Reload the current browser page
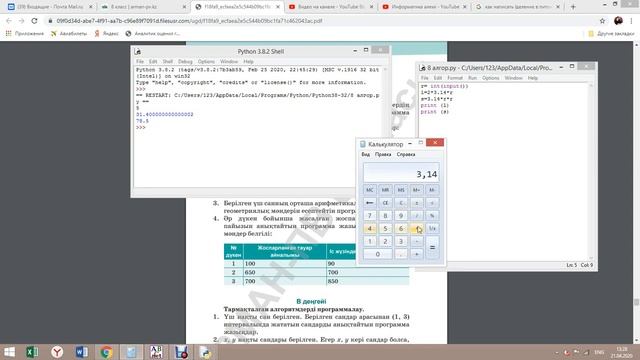This screenshot has width=640, height=360. (34, 21)
